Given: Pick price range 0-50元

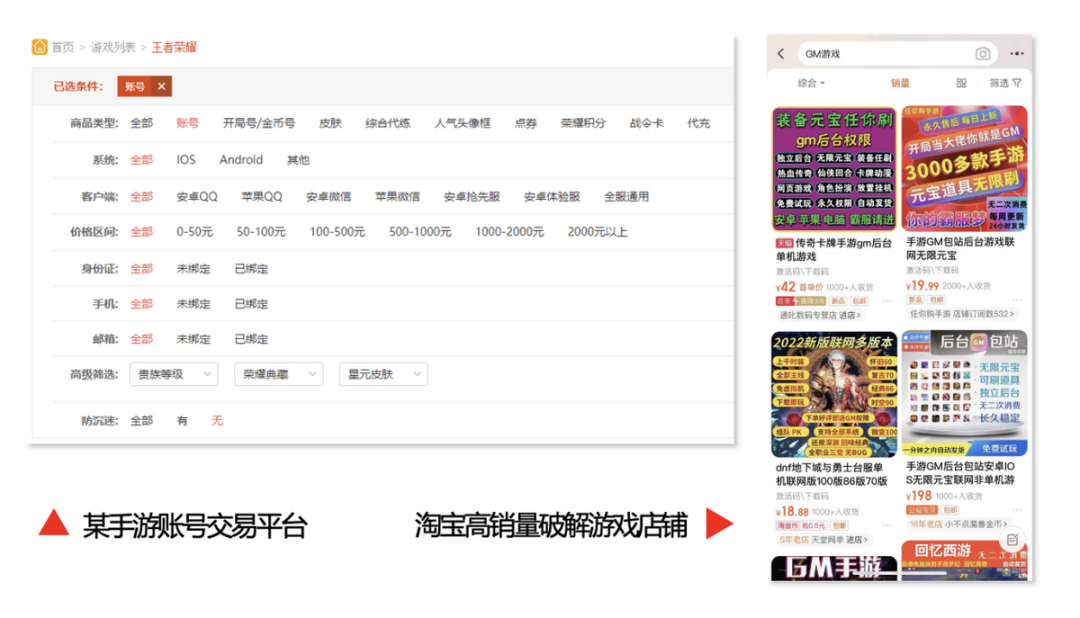Looking at the screenshot, I should (194, 232).
